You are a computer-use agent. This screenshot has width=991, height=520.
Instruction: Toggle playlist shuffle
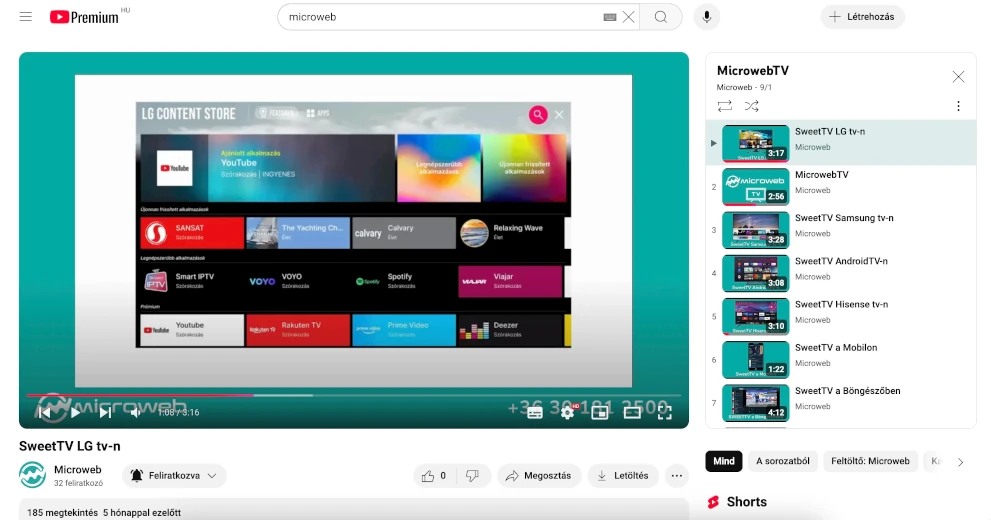[x=751, y=106]
